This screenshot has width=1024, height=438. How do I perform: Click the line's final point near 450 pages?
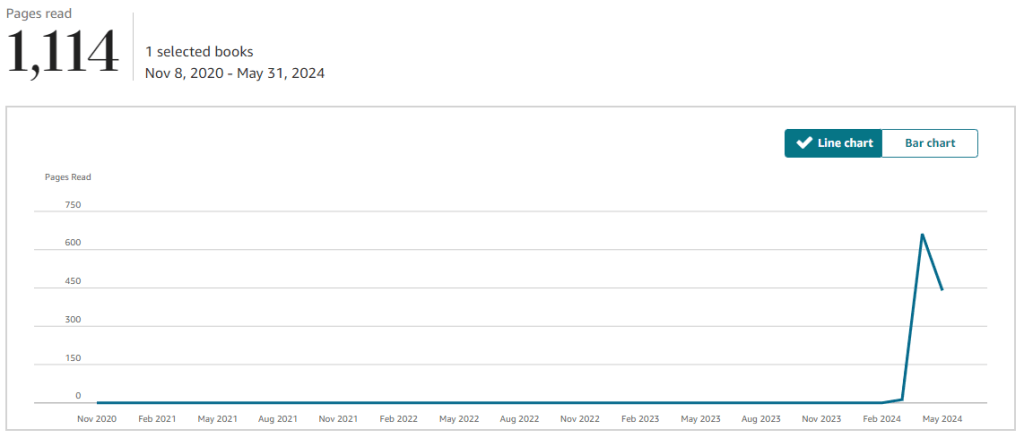[x=942, y=290]
